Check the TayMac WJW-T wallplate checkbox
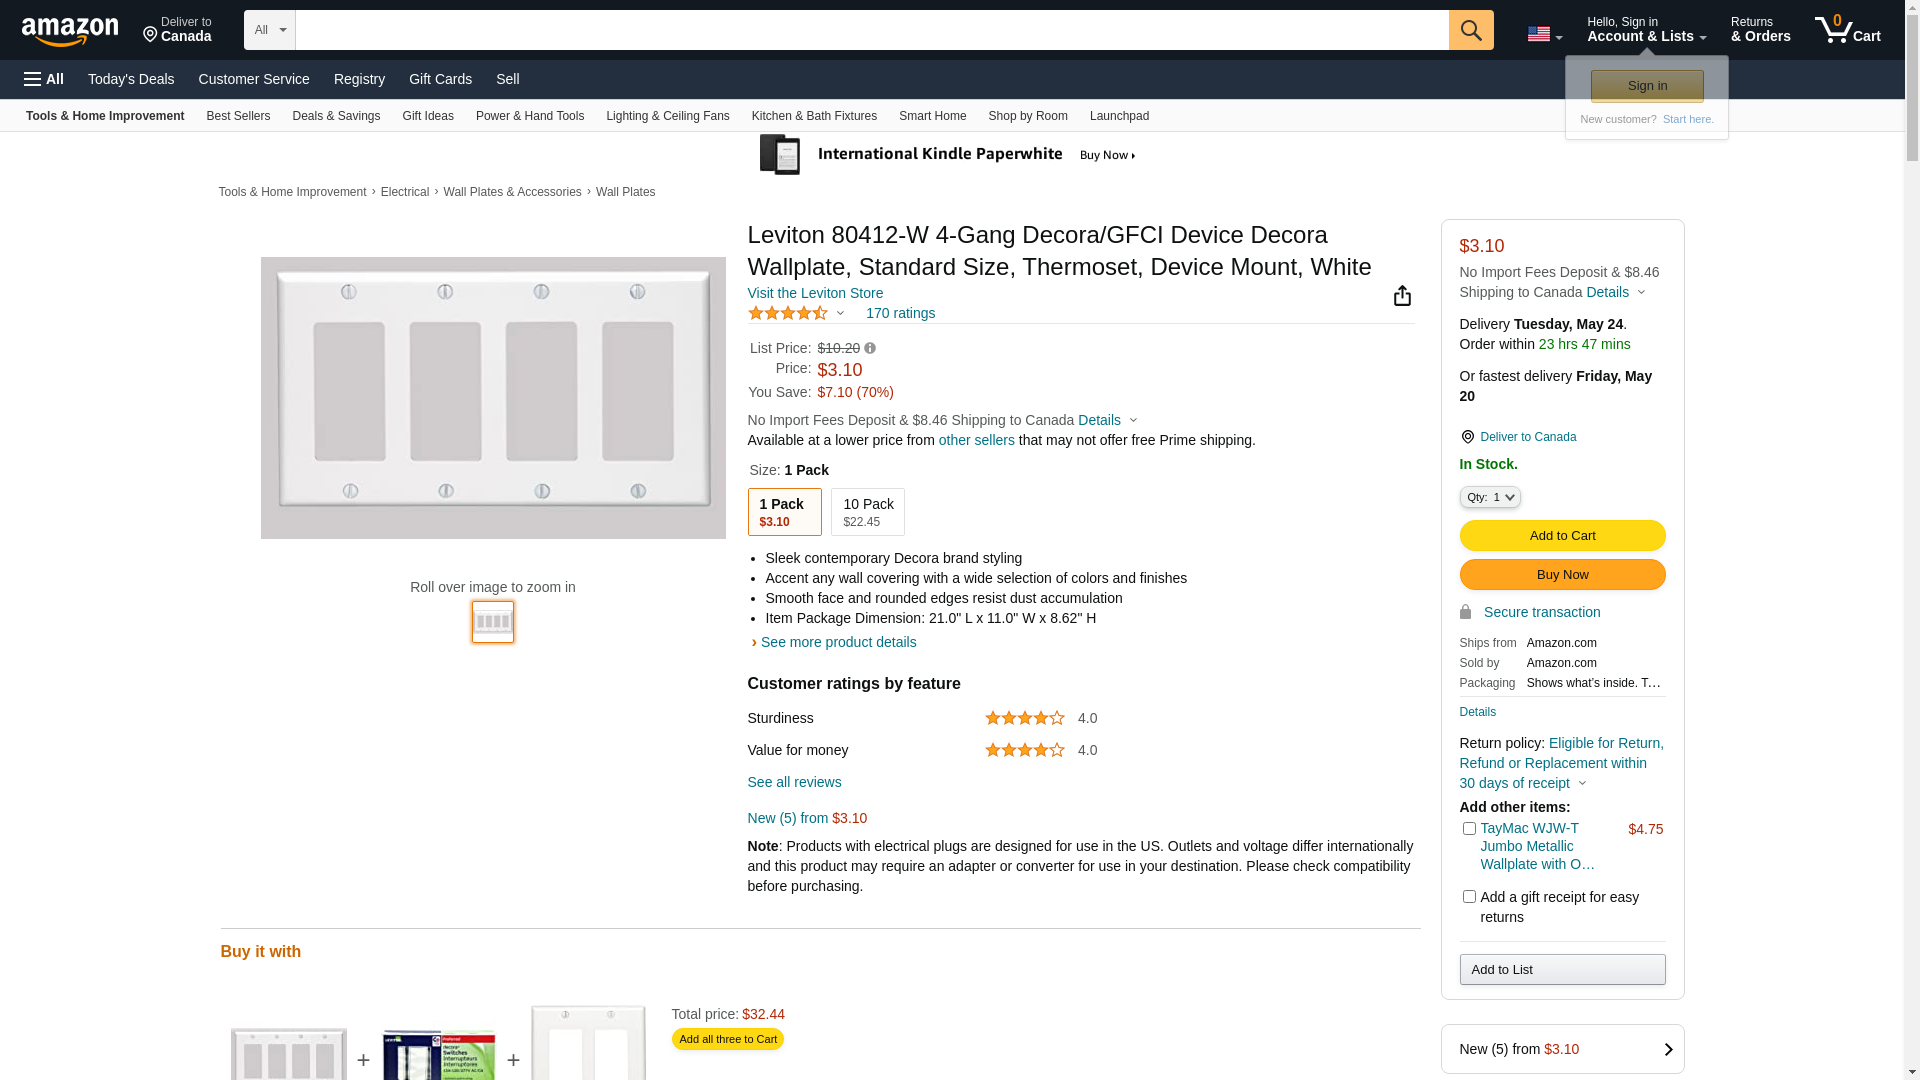 [x=1469, y=829]
